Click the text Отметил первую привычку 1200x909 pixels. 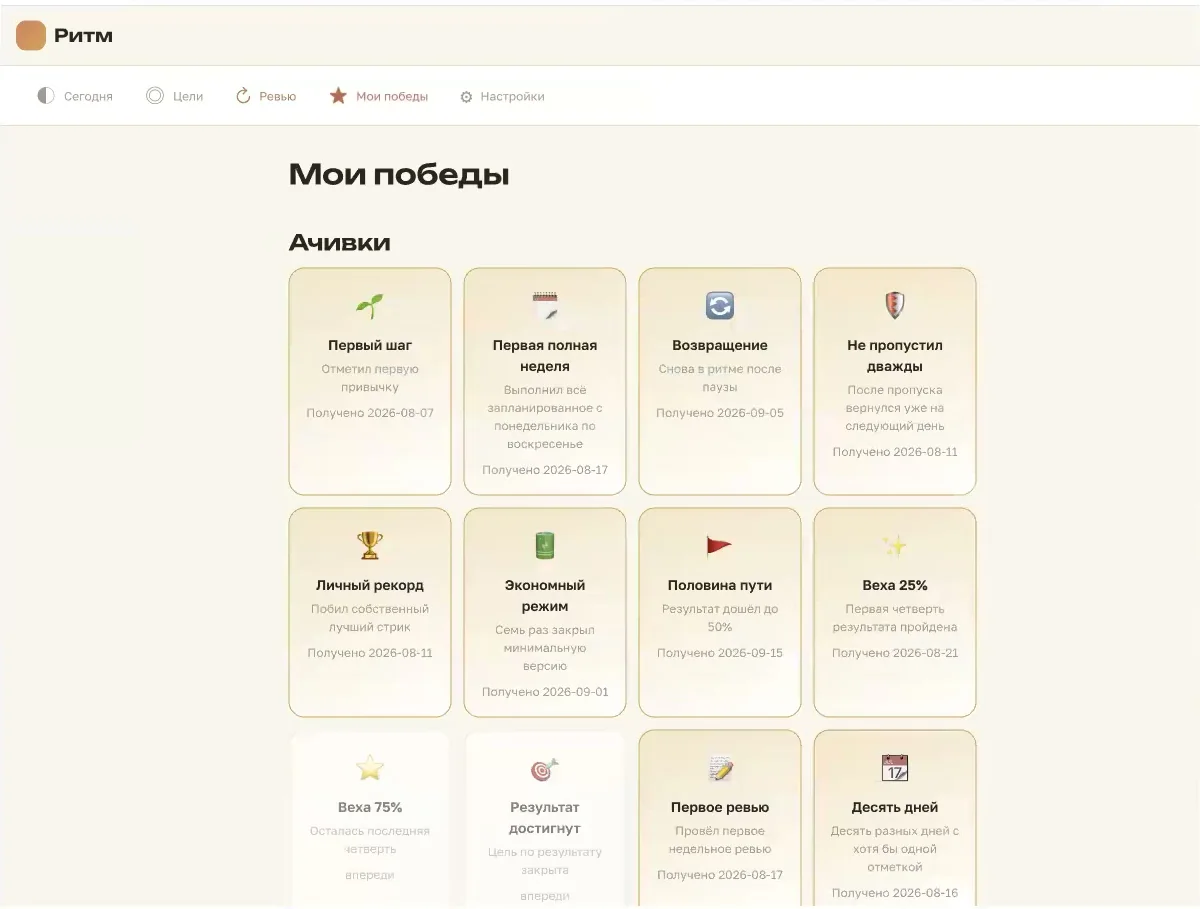[x=370, y=378]
